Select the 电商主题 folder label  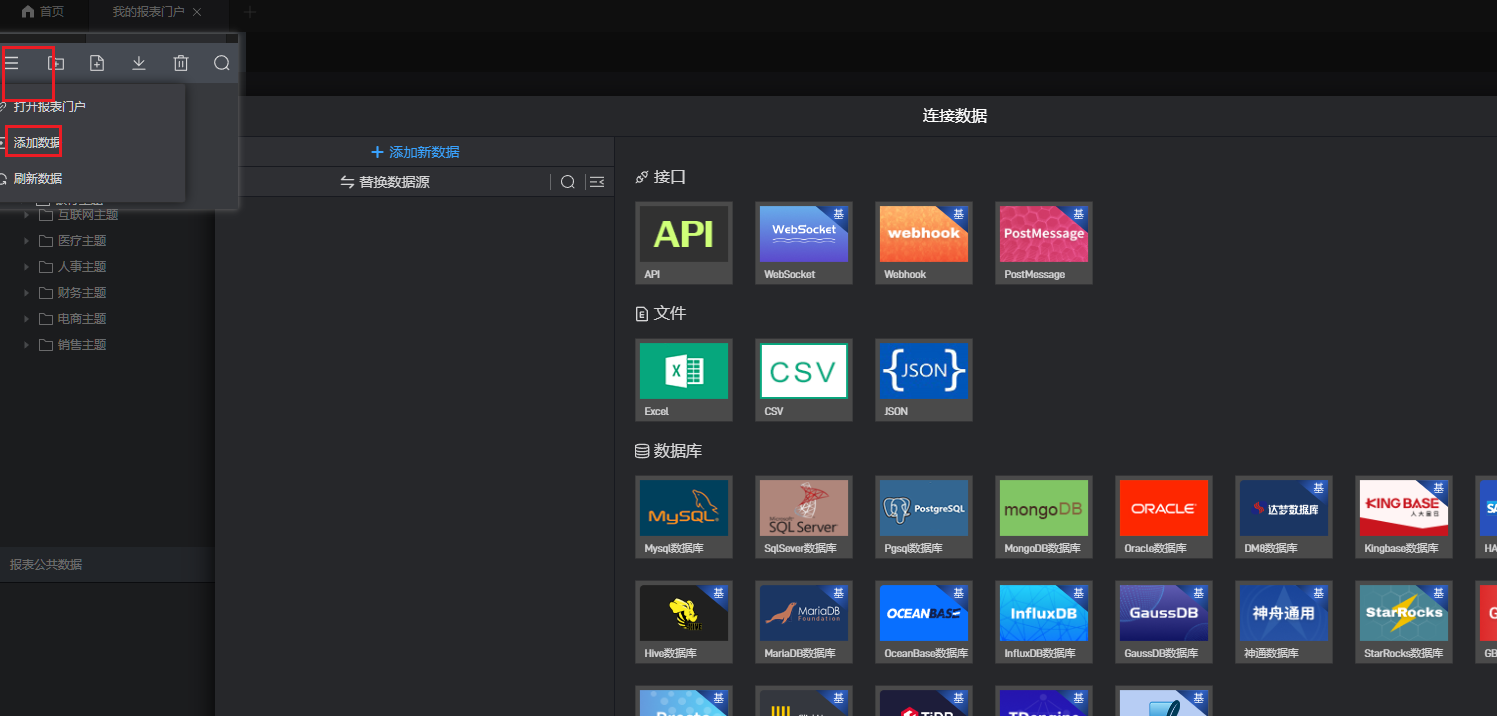tap(82, 319)
